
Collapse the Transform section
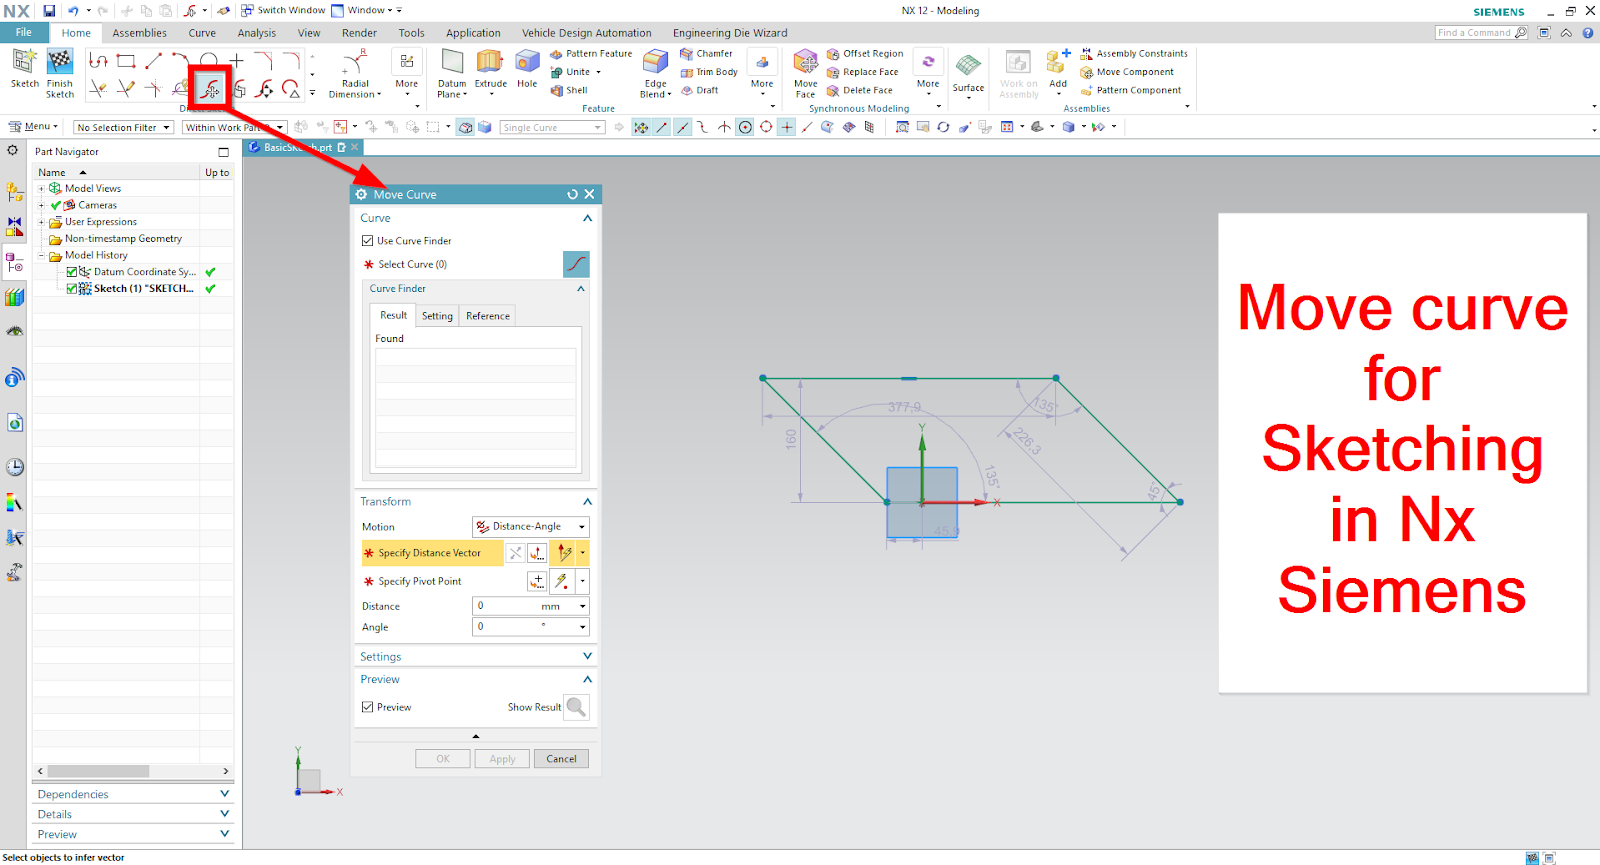[x=587, y=502]
